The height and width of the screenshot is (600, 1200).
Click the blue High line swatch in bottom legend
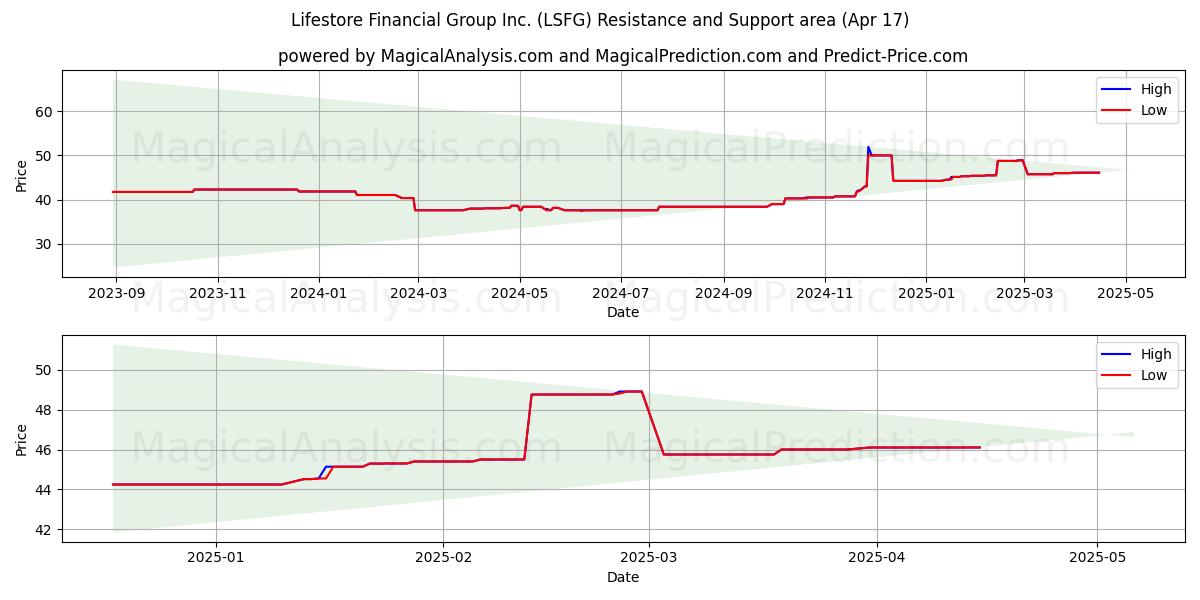[x=1117, y=355]
